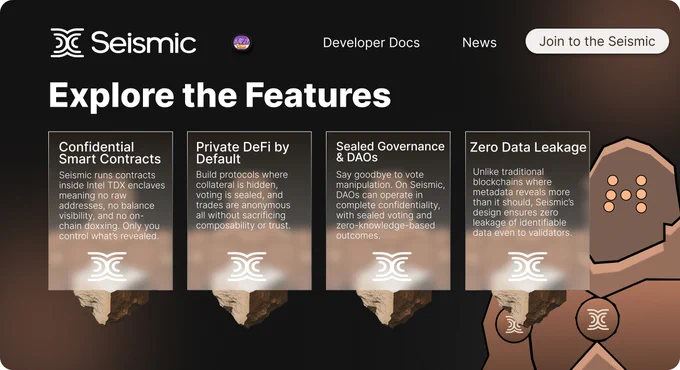Click the rock under Private DeFi card
Viewport: 680px width, 370px height.
pos(249,308)
